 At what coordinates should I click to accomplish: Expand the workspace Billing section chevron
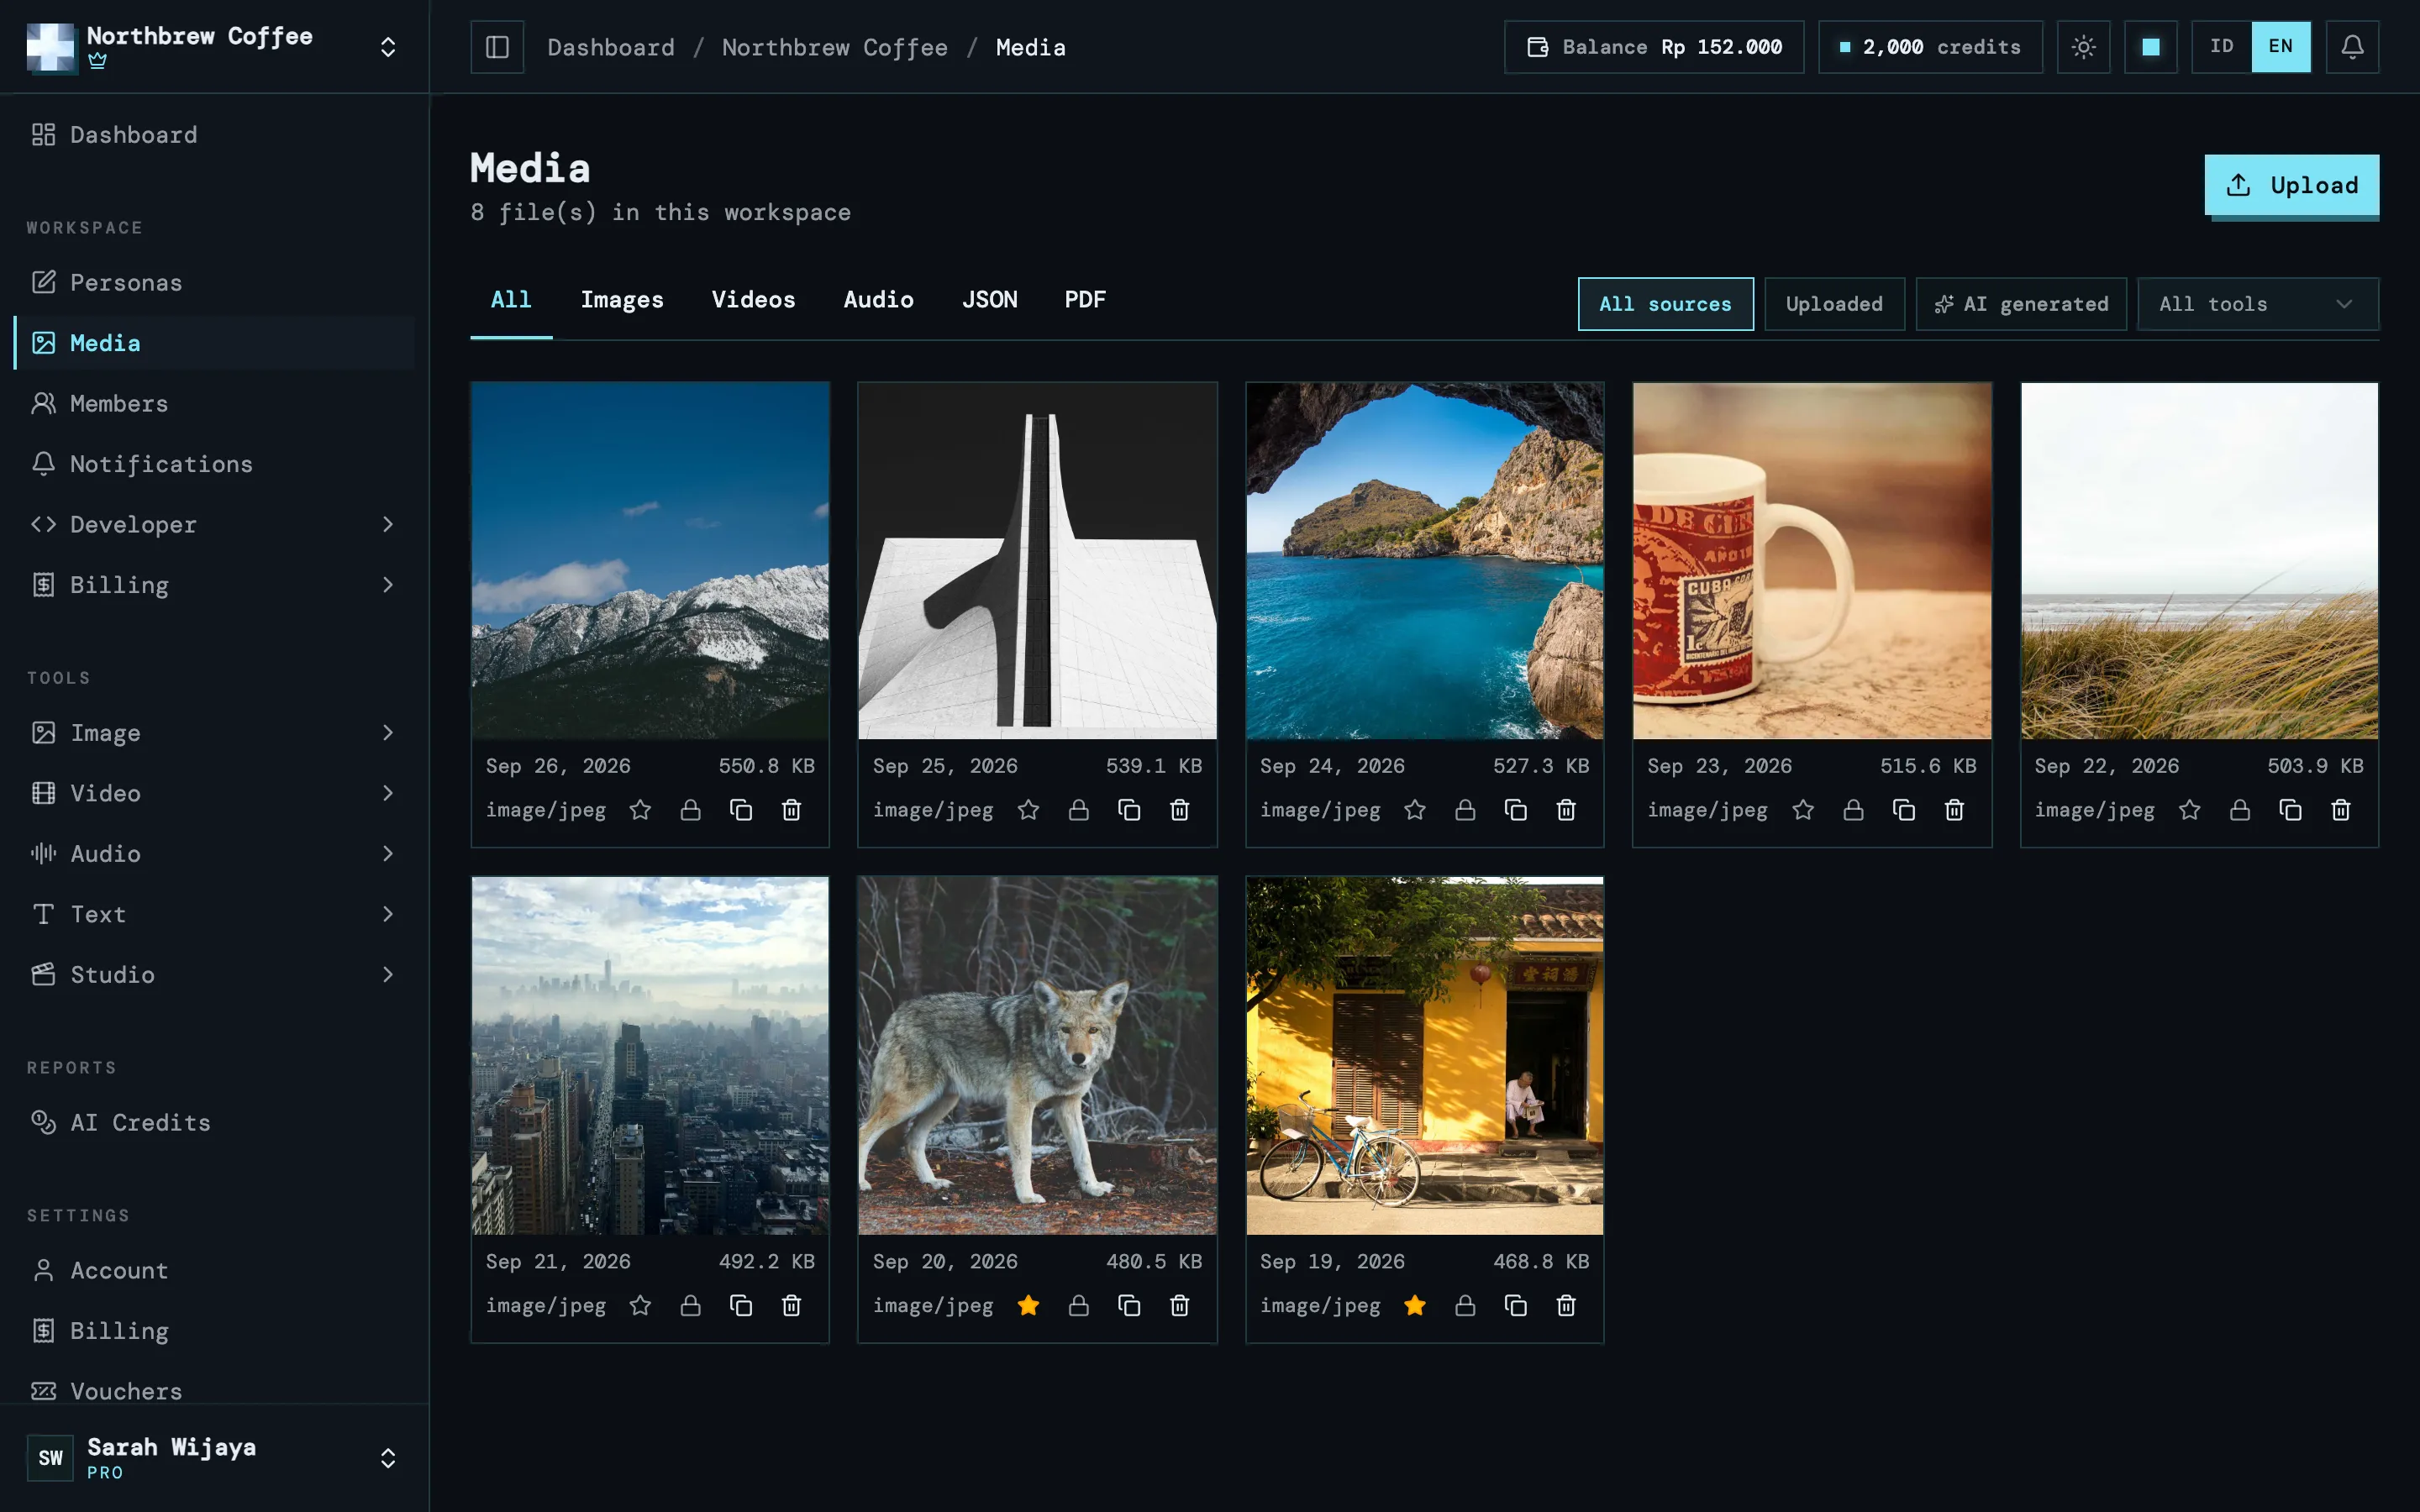click(x=388, y=585)
